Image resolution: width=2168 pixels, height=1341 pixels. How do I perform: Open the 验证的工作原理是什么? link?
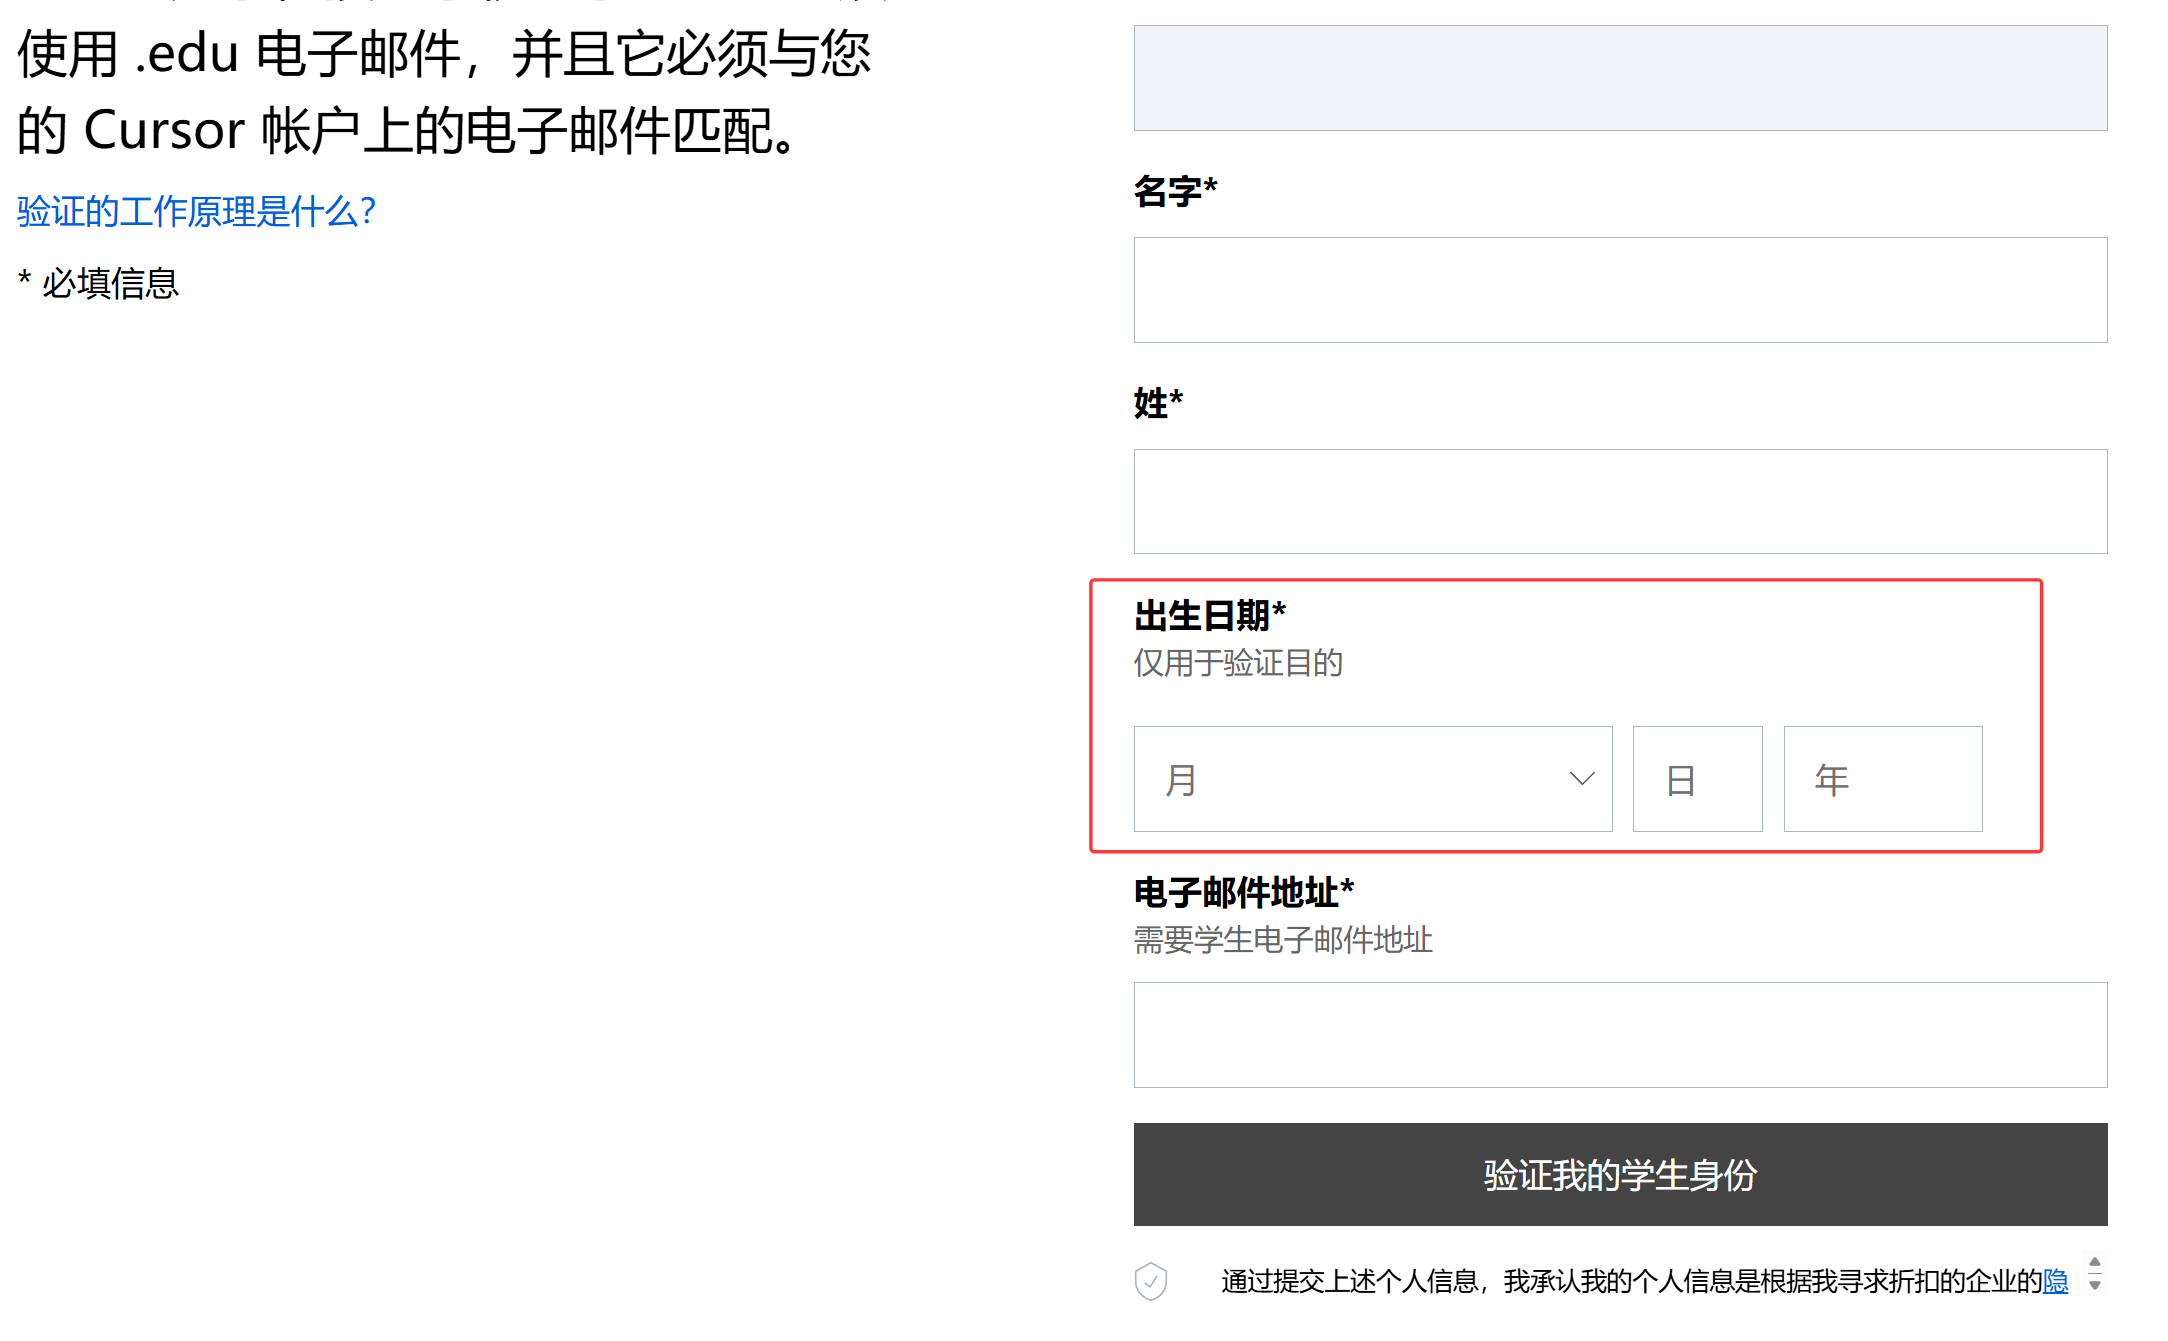[196, 212]
